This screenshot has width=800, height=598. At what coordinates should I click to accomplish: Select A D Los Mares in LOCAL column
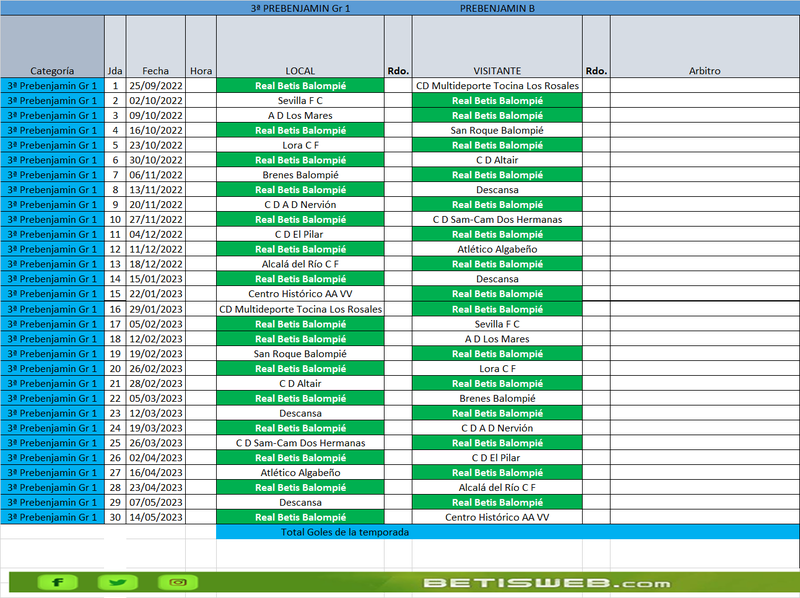point(301,115)
